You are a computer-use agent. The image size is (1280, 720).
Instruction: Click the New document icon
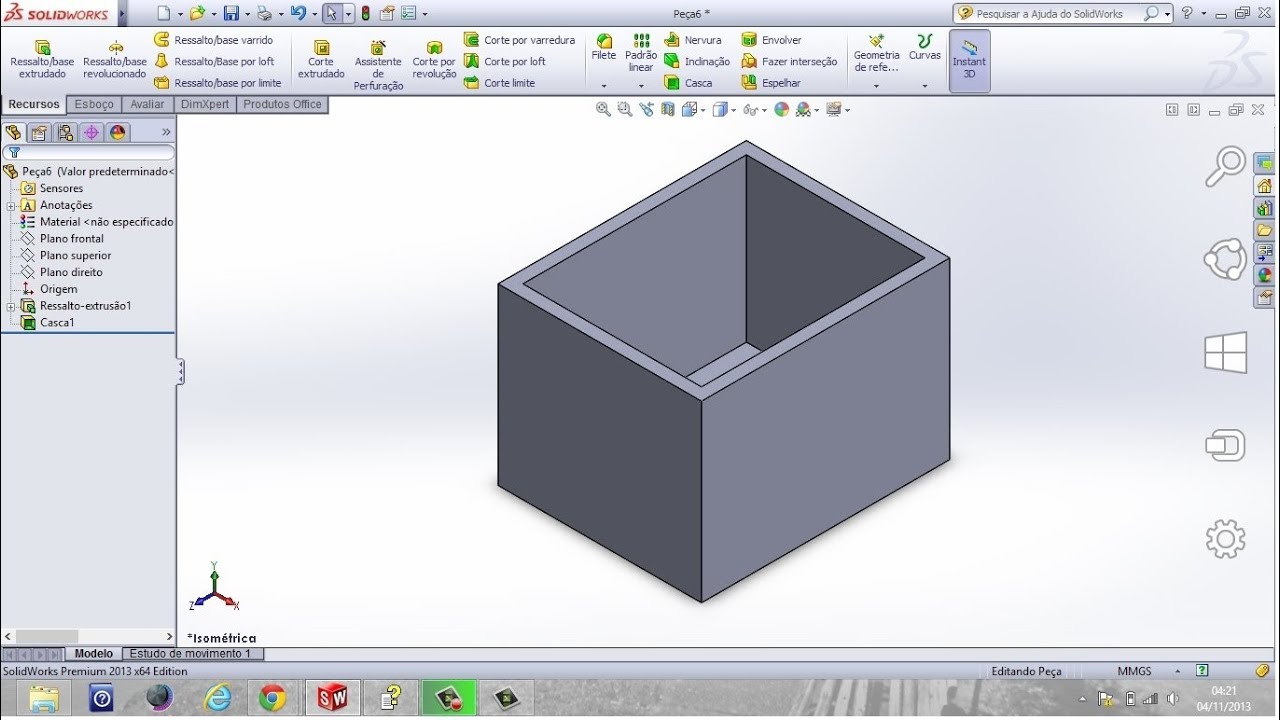click(164, 13)
